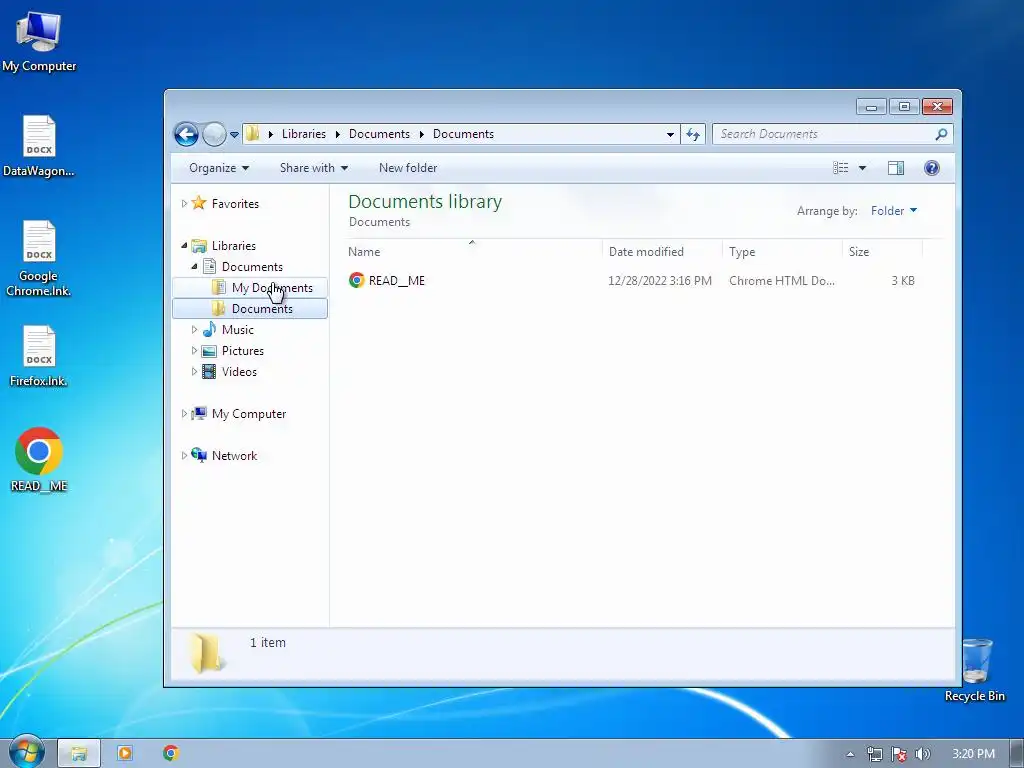The width and height of the screenshot is (1024, 768).
Task: Collapse the Libraries tree node
Action: (184, 246)
